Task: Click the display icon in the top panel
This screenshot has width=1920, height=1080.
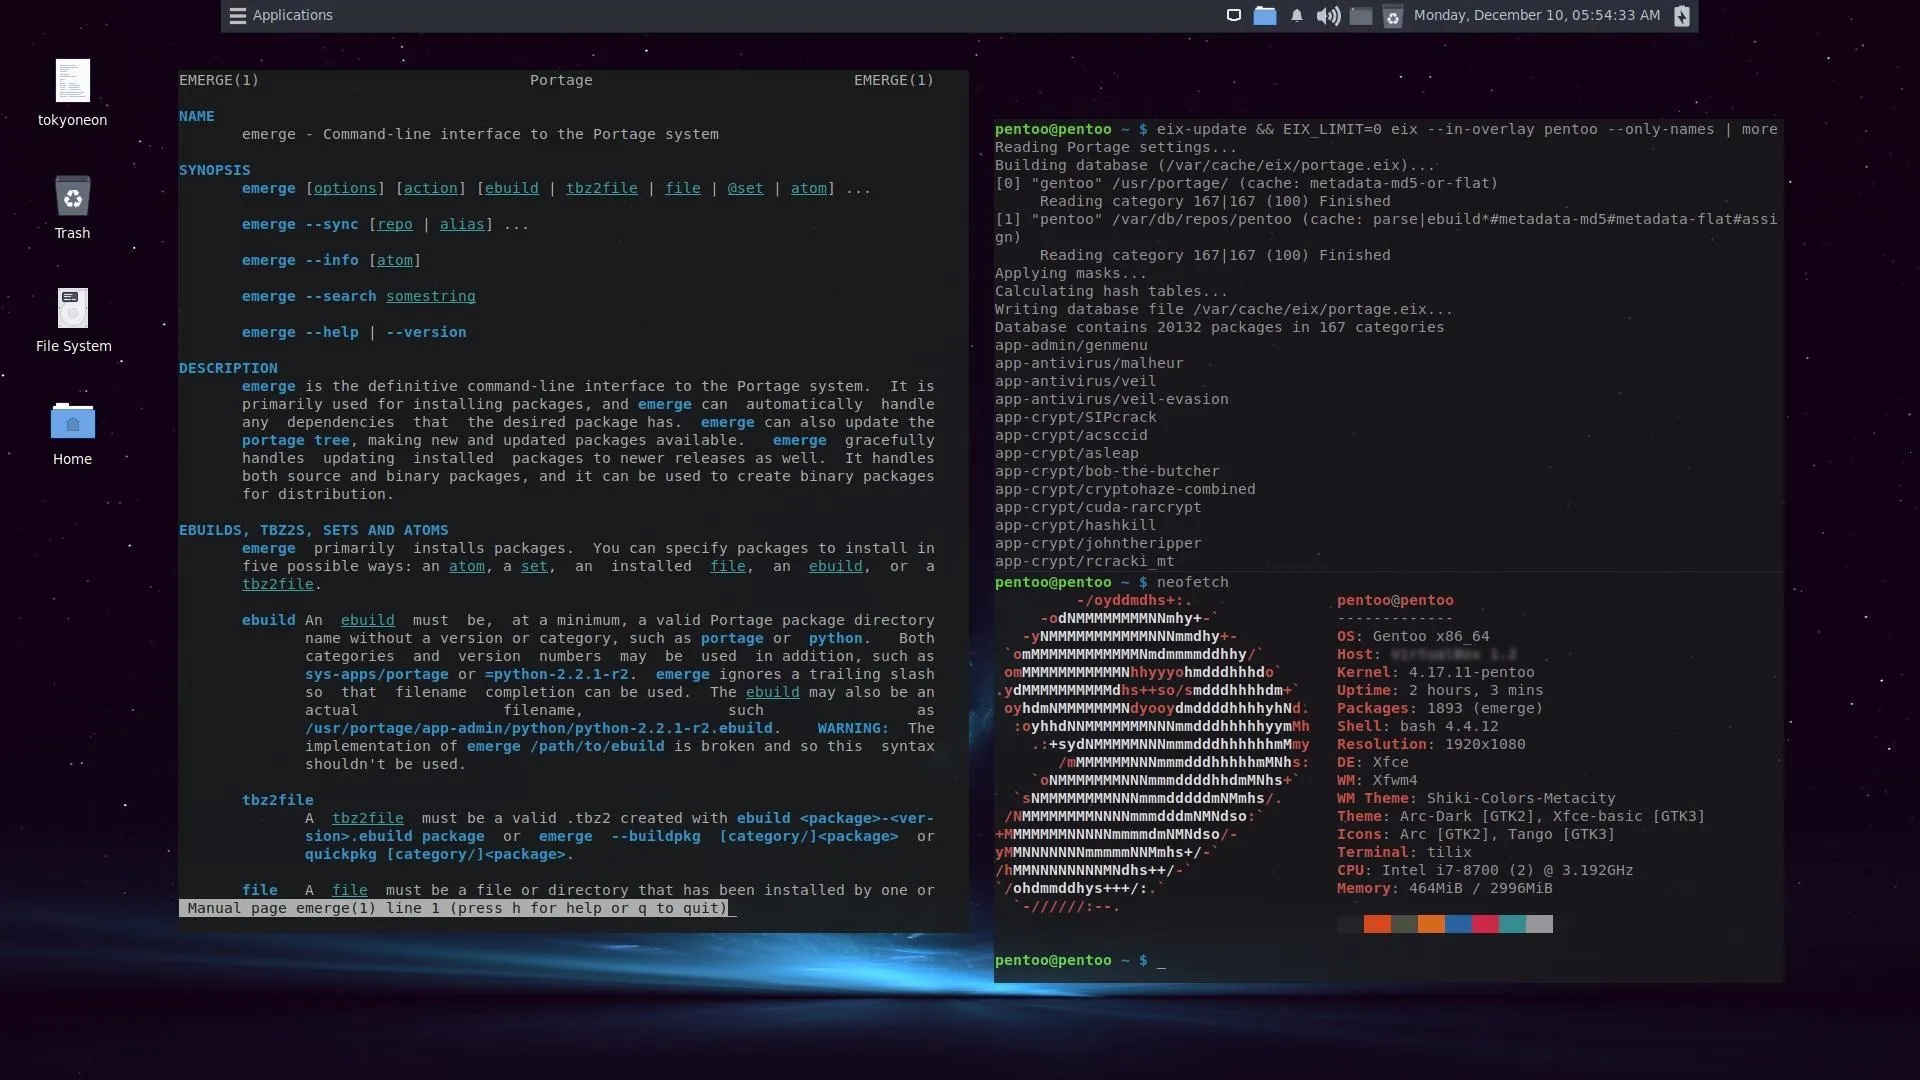Action: (1234, 15)
